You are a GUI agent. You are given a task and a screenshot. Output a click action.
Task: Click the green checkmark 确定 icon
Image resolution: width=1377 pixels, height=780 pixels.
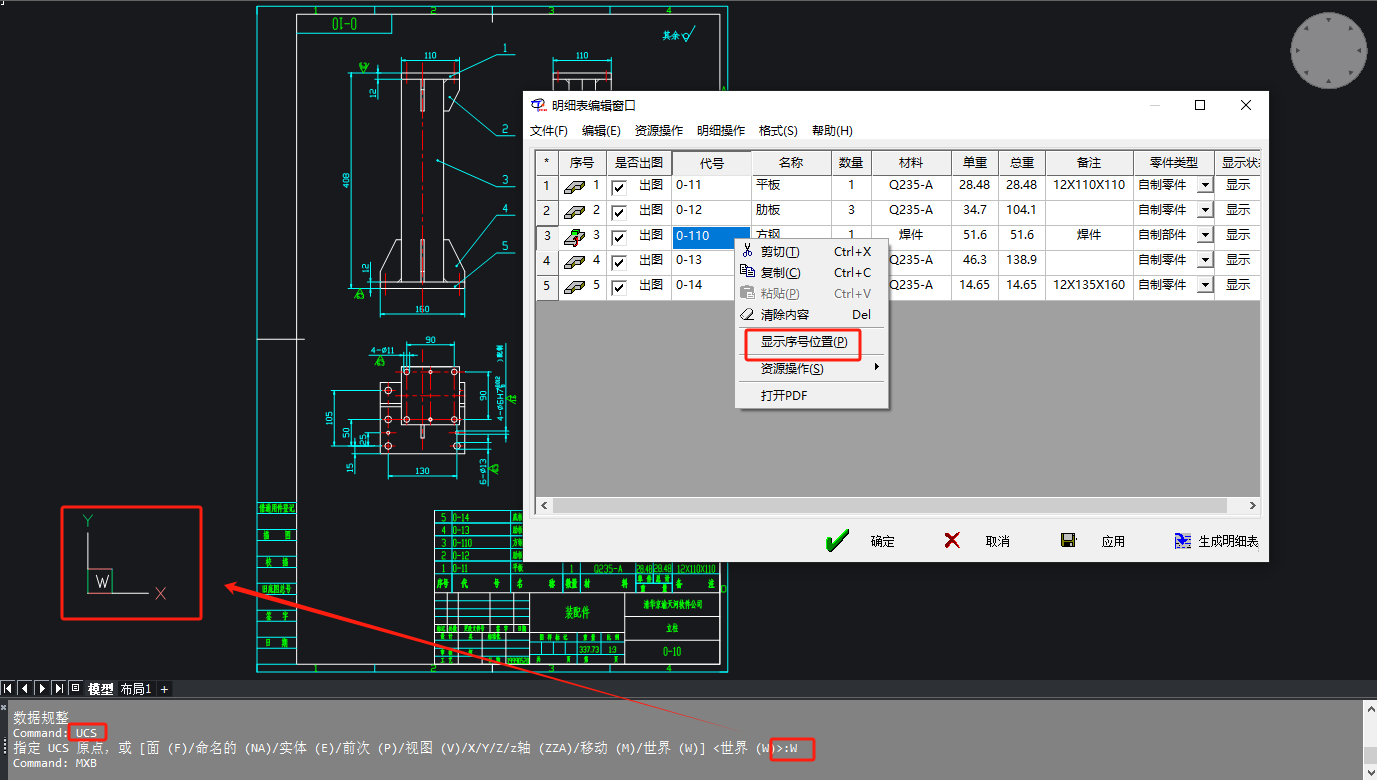837,541
